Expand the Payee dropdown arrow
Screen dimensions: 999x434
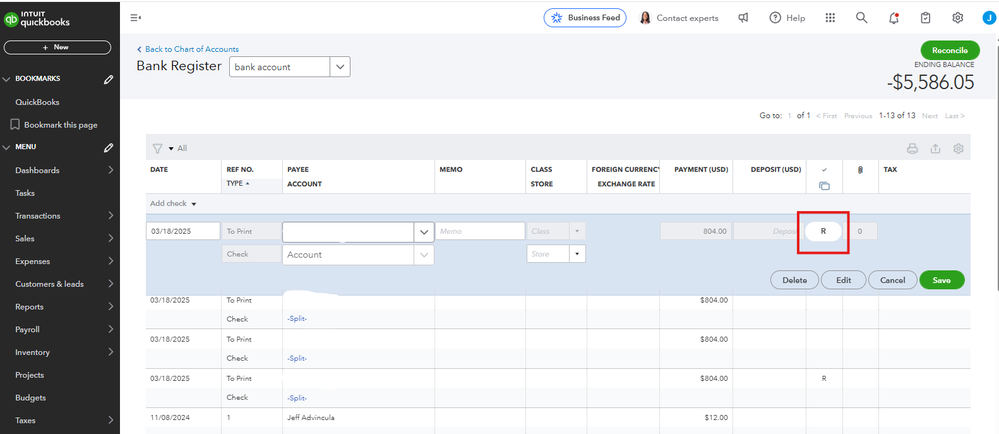pos(424,232)
